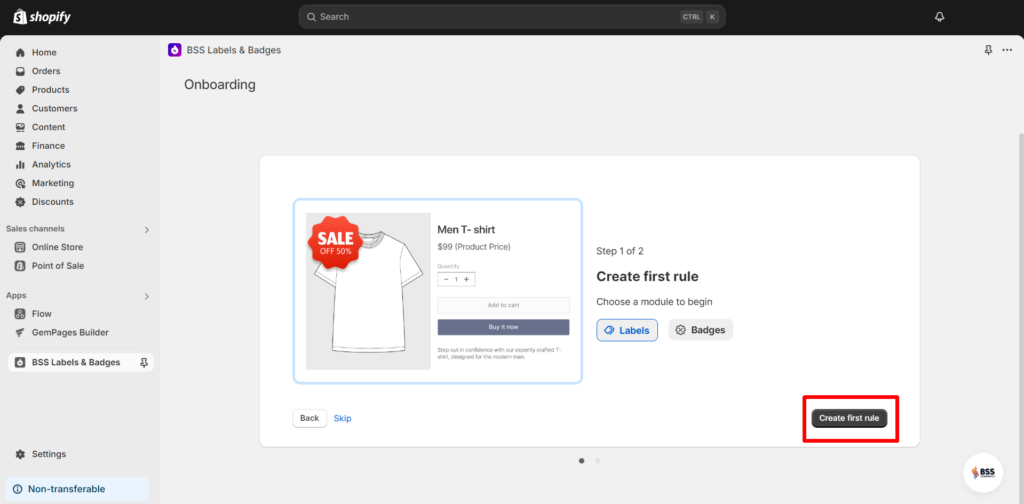Click the BSS Labels & Badges app logo icon
The image size is (1024, 504).
point(174,50)
